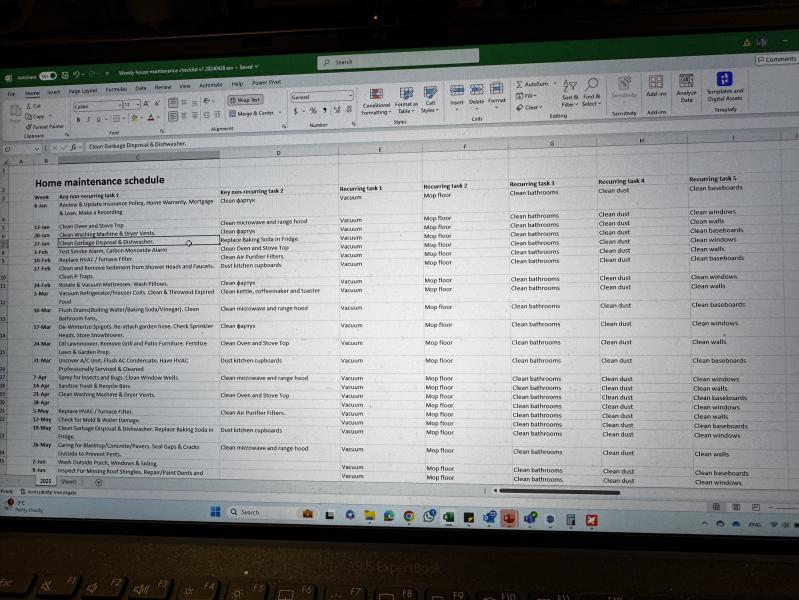Toggle Wrap Text for the cell
This screenshot has width=799, height=600.
tap(244, 100)
